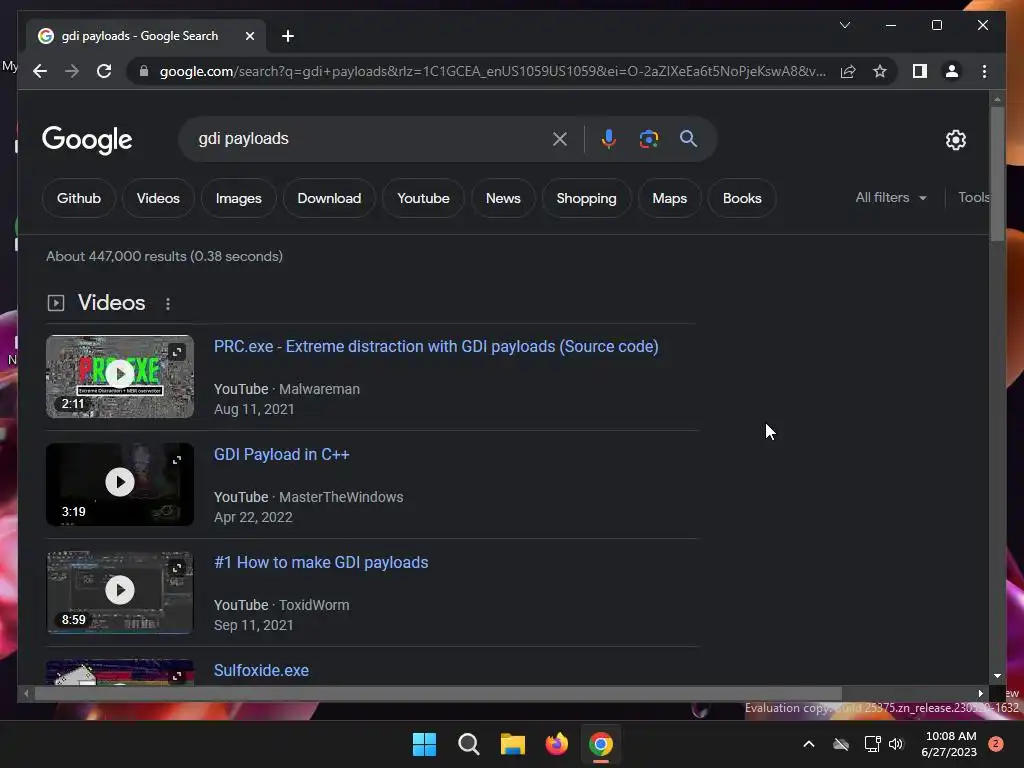Expand preview of PRC.exe video

point(177,352)
